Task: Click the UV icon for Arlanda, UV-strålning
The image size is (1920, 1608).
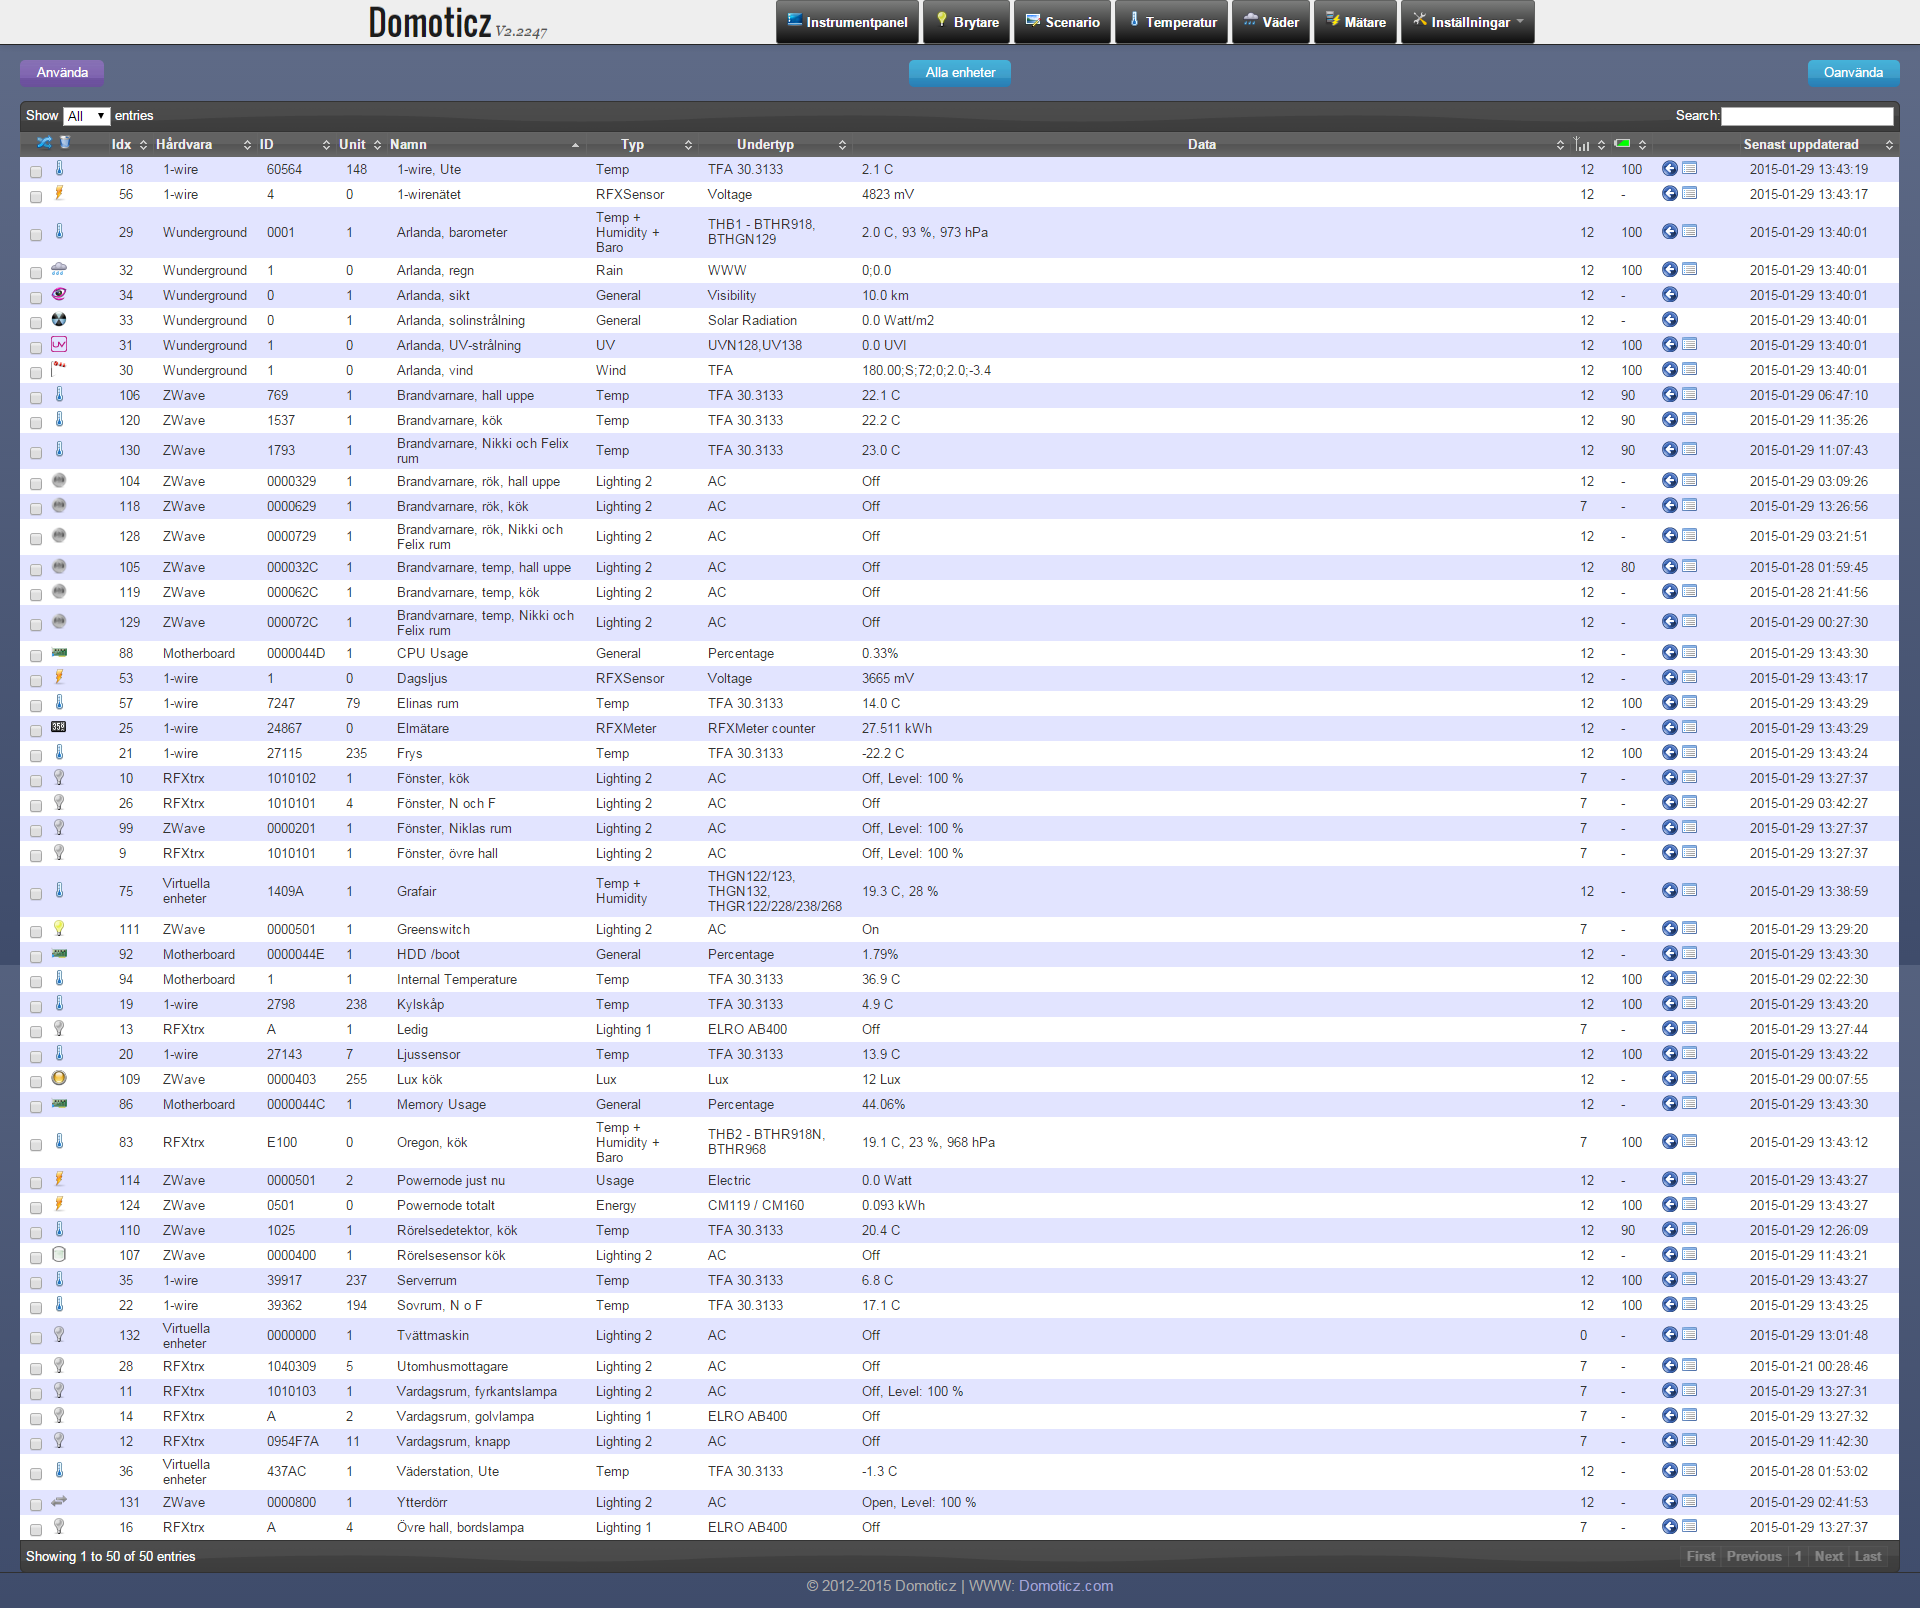Action: (x=59, y=344)
